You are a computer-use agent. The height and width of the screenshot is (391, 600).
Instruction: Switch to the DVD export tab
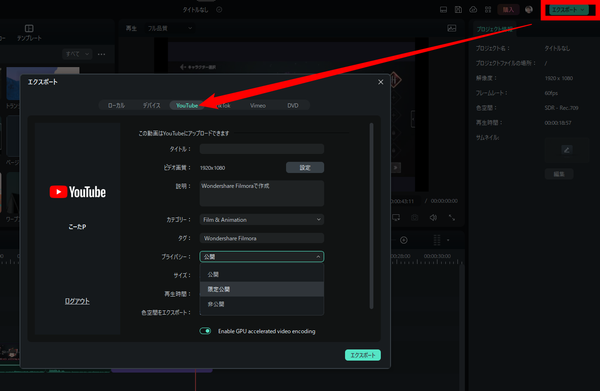[293, 105]
